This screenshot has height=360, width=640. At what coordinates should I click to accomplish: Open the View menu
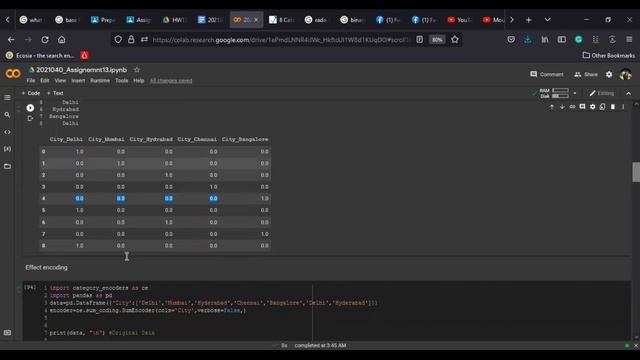pyautogui.click(x=60, y=81)
